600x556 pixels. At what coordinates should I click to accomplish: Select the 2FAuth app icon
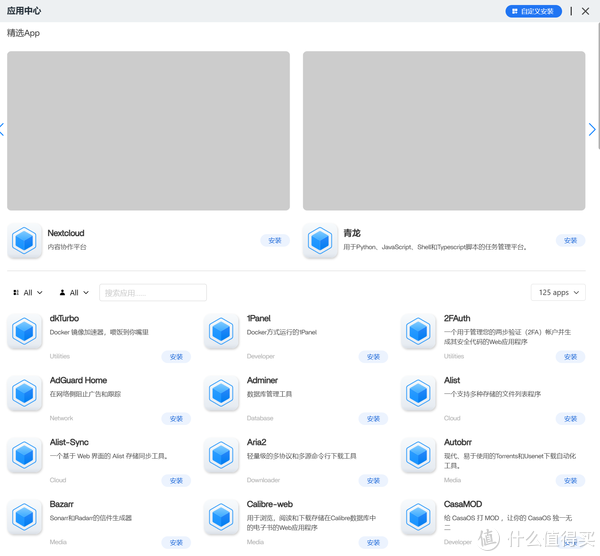(x=419, y=331)
